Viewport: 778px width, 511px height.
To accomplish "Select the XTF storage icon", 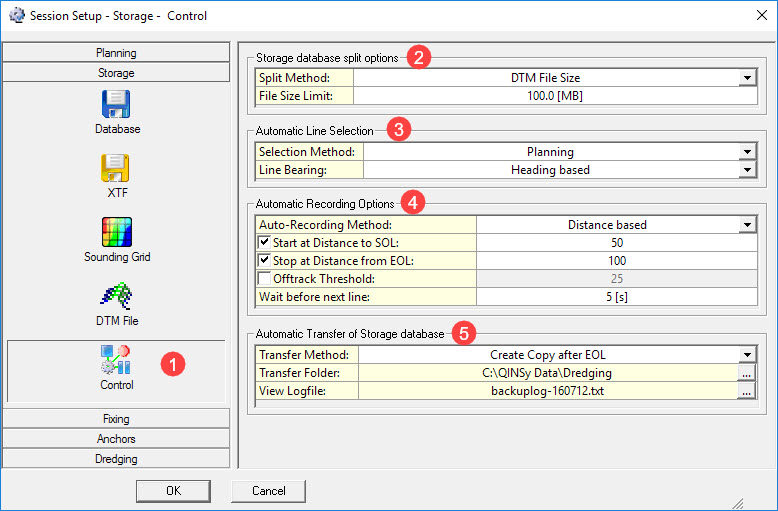I will (117, 168).
